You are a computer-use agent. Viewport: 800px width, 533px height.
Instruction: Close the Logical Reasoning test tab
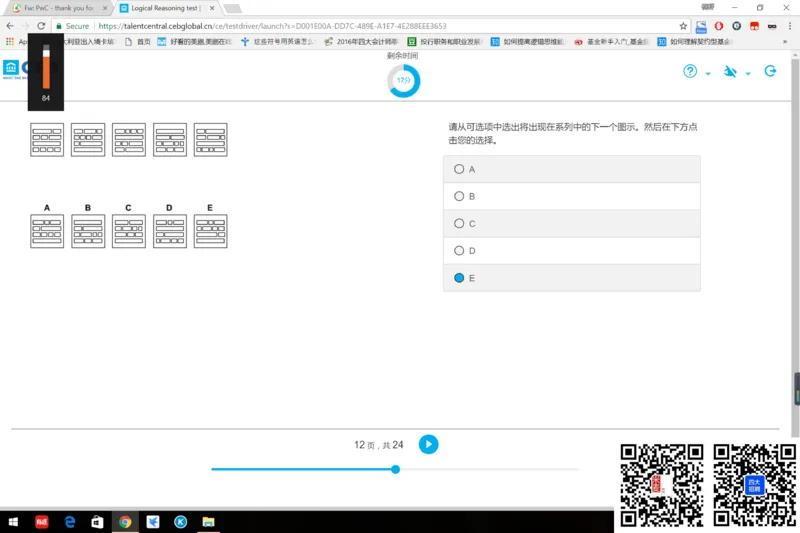click(x=212, y=8)
